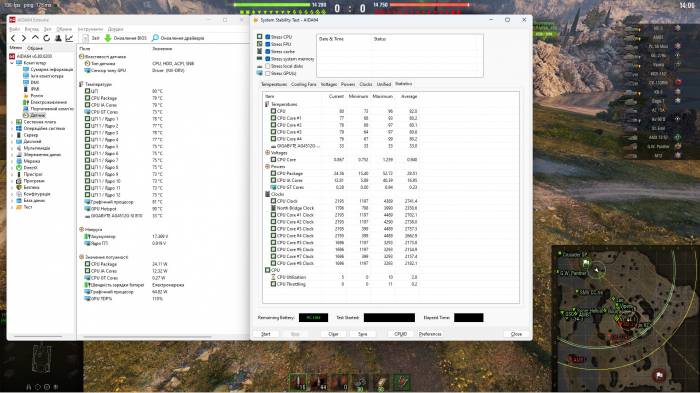Click the Start button in Stability Test
The width and height of the screenshot is (700, 393).
click(266, 334)
